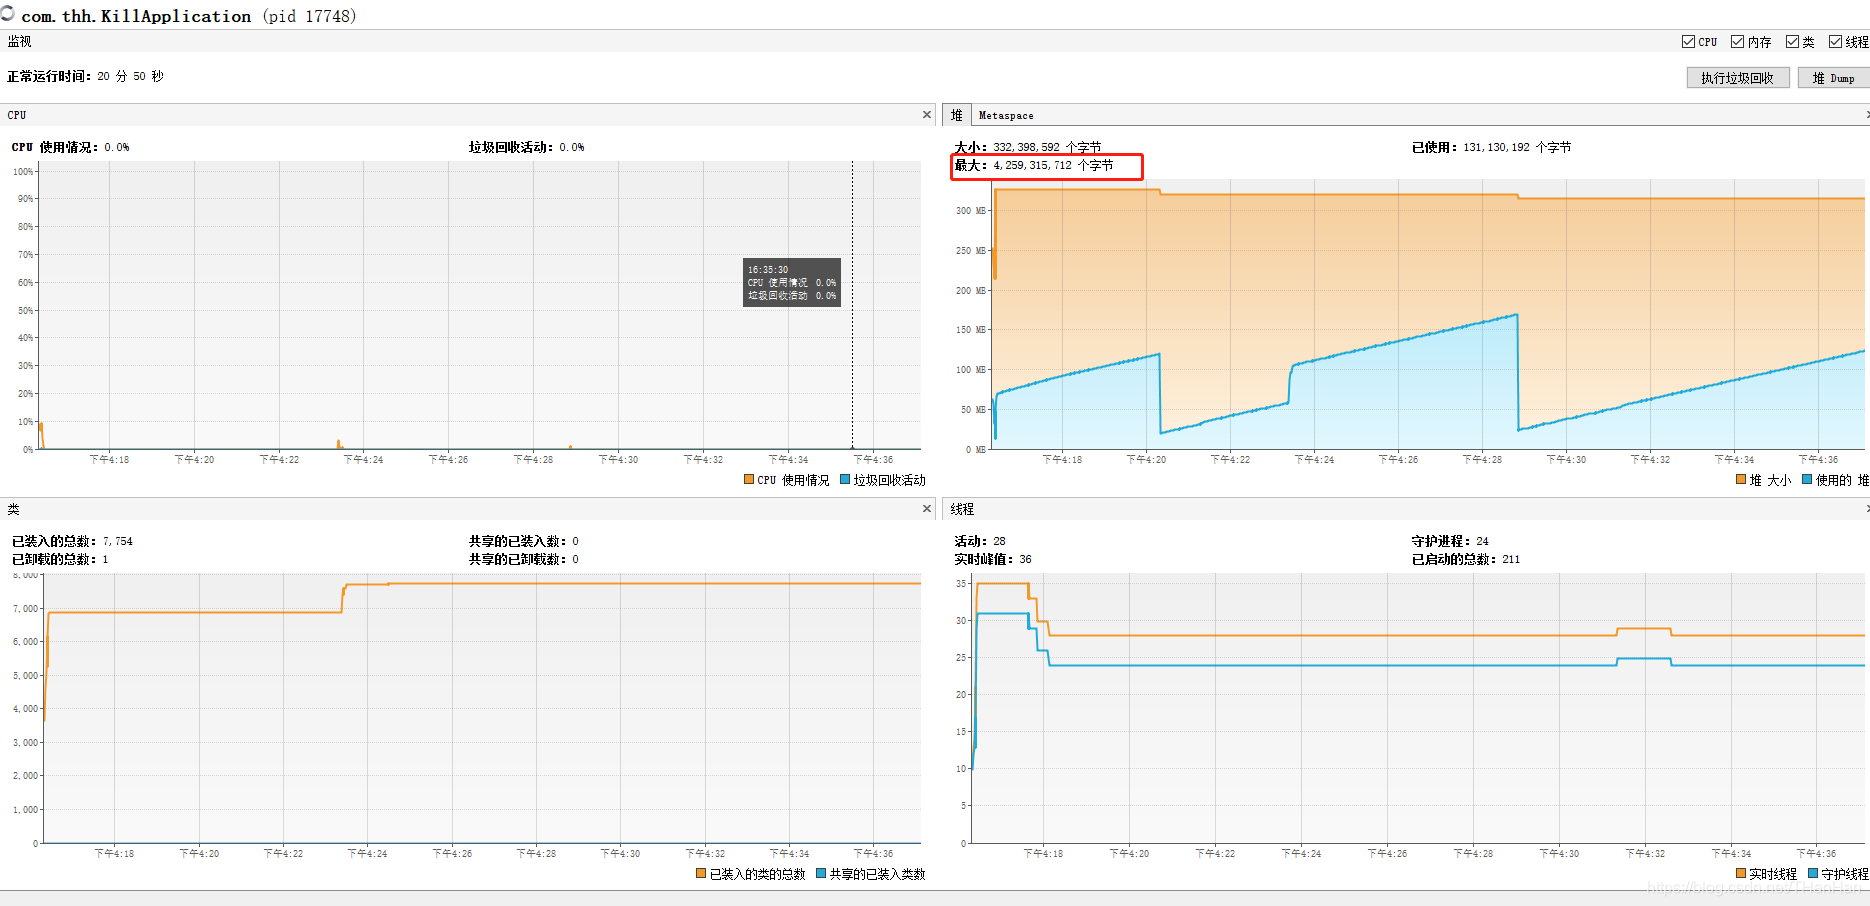The image size is (1870, 906).
Task: Switch to the Metaspace tab
Action: click(1006, 116)
